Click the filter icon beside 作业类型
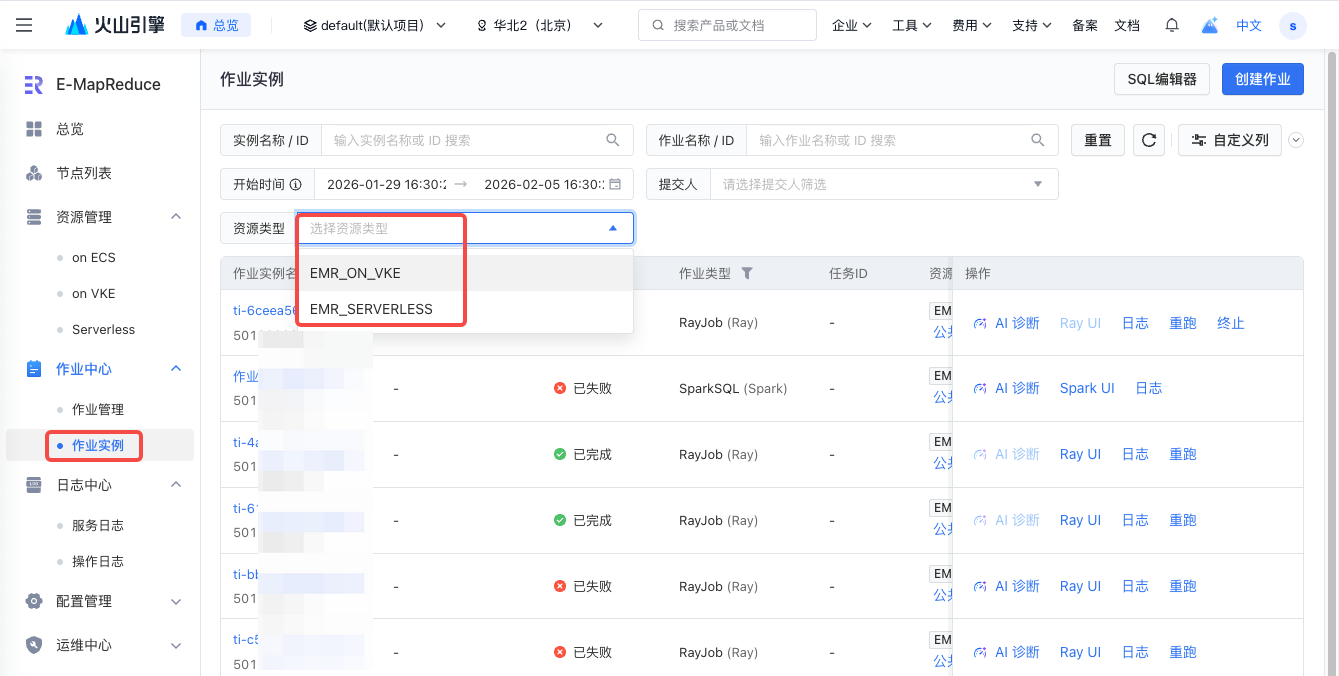Screen dimensions: 1339x676 746,274
